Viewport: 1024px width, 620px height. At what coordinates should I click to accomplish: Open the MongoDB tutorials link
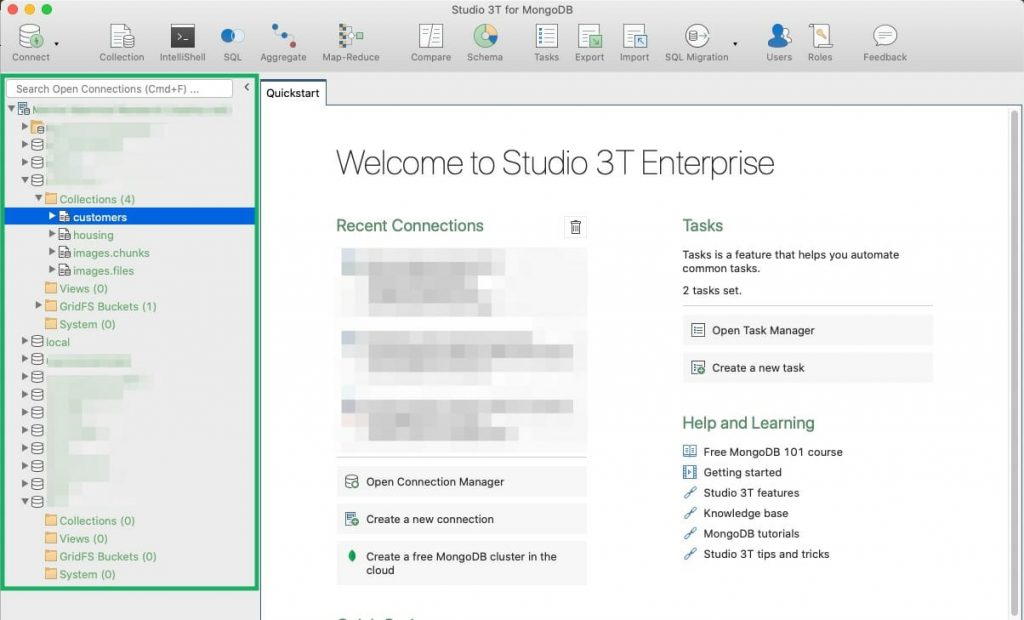[751, 533]
